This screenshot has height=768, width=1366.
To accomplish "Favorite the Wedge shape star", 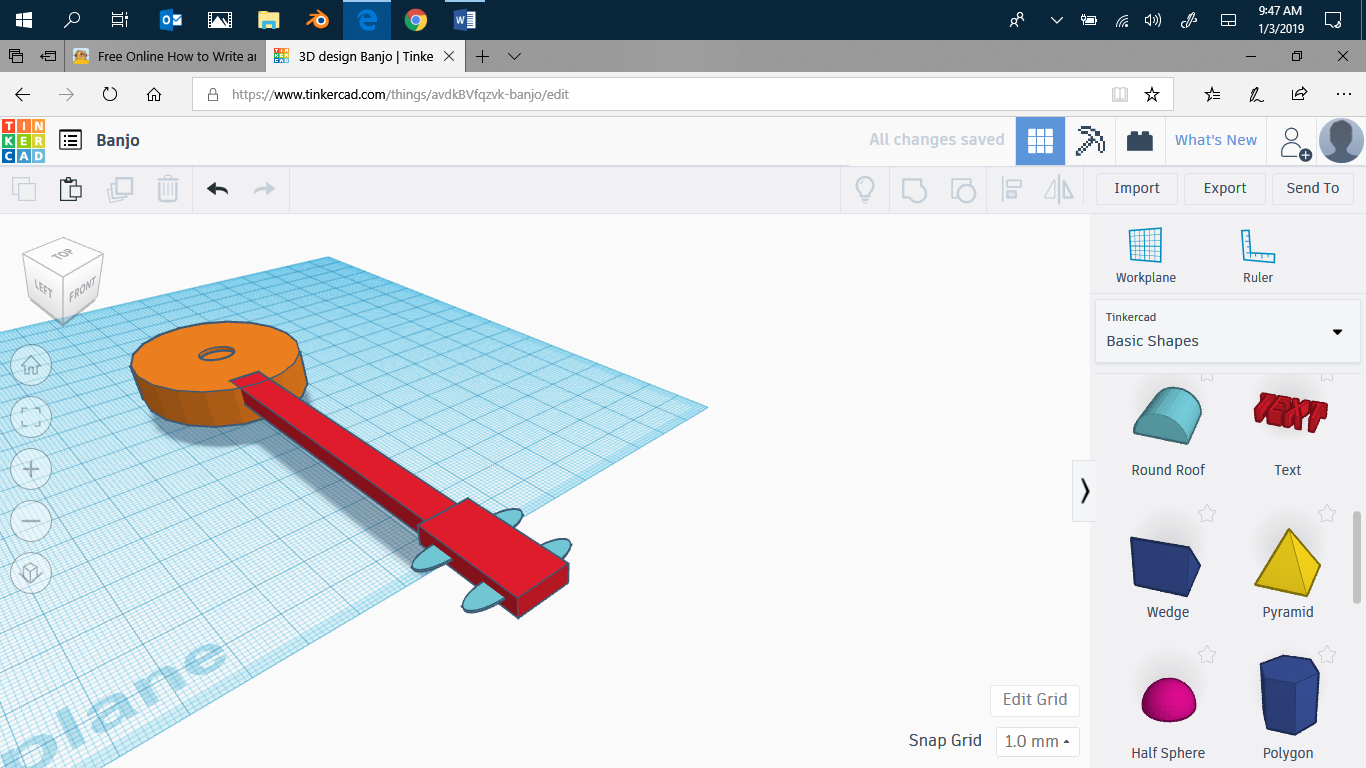I will tap(1207, 513).
